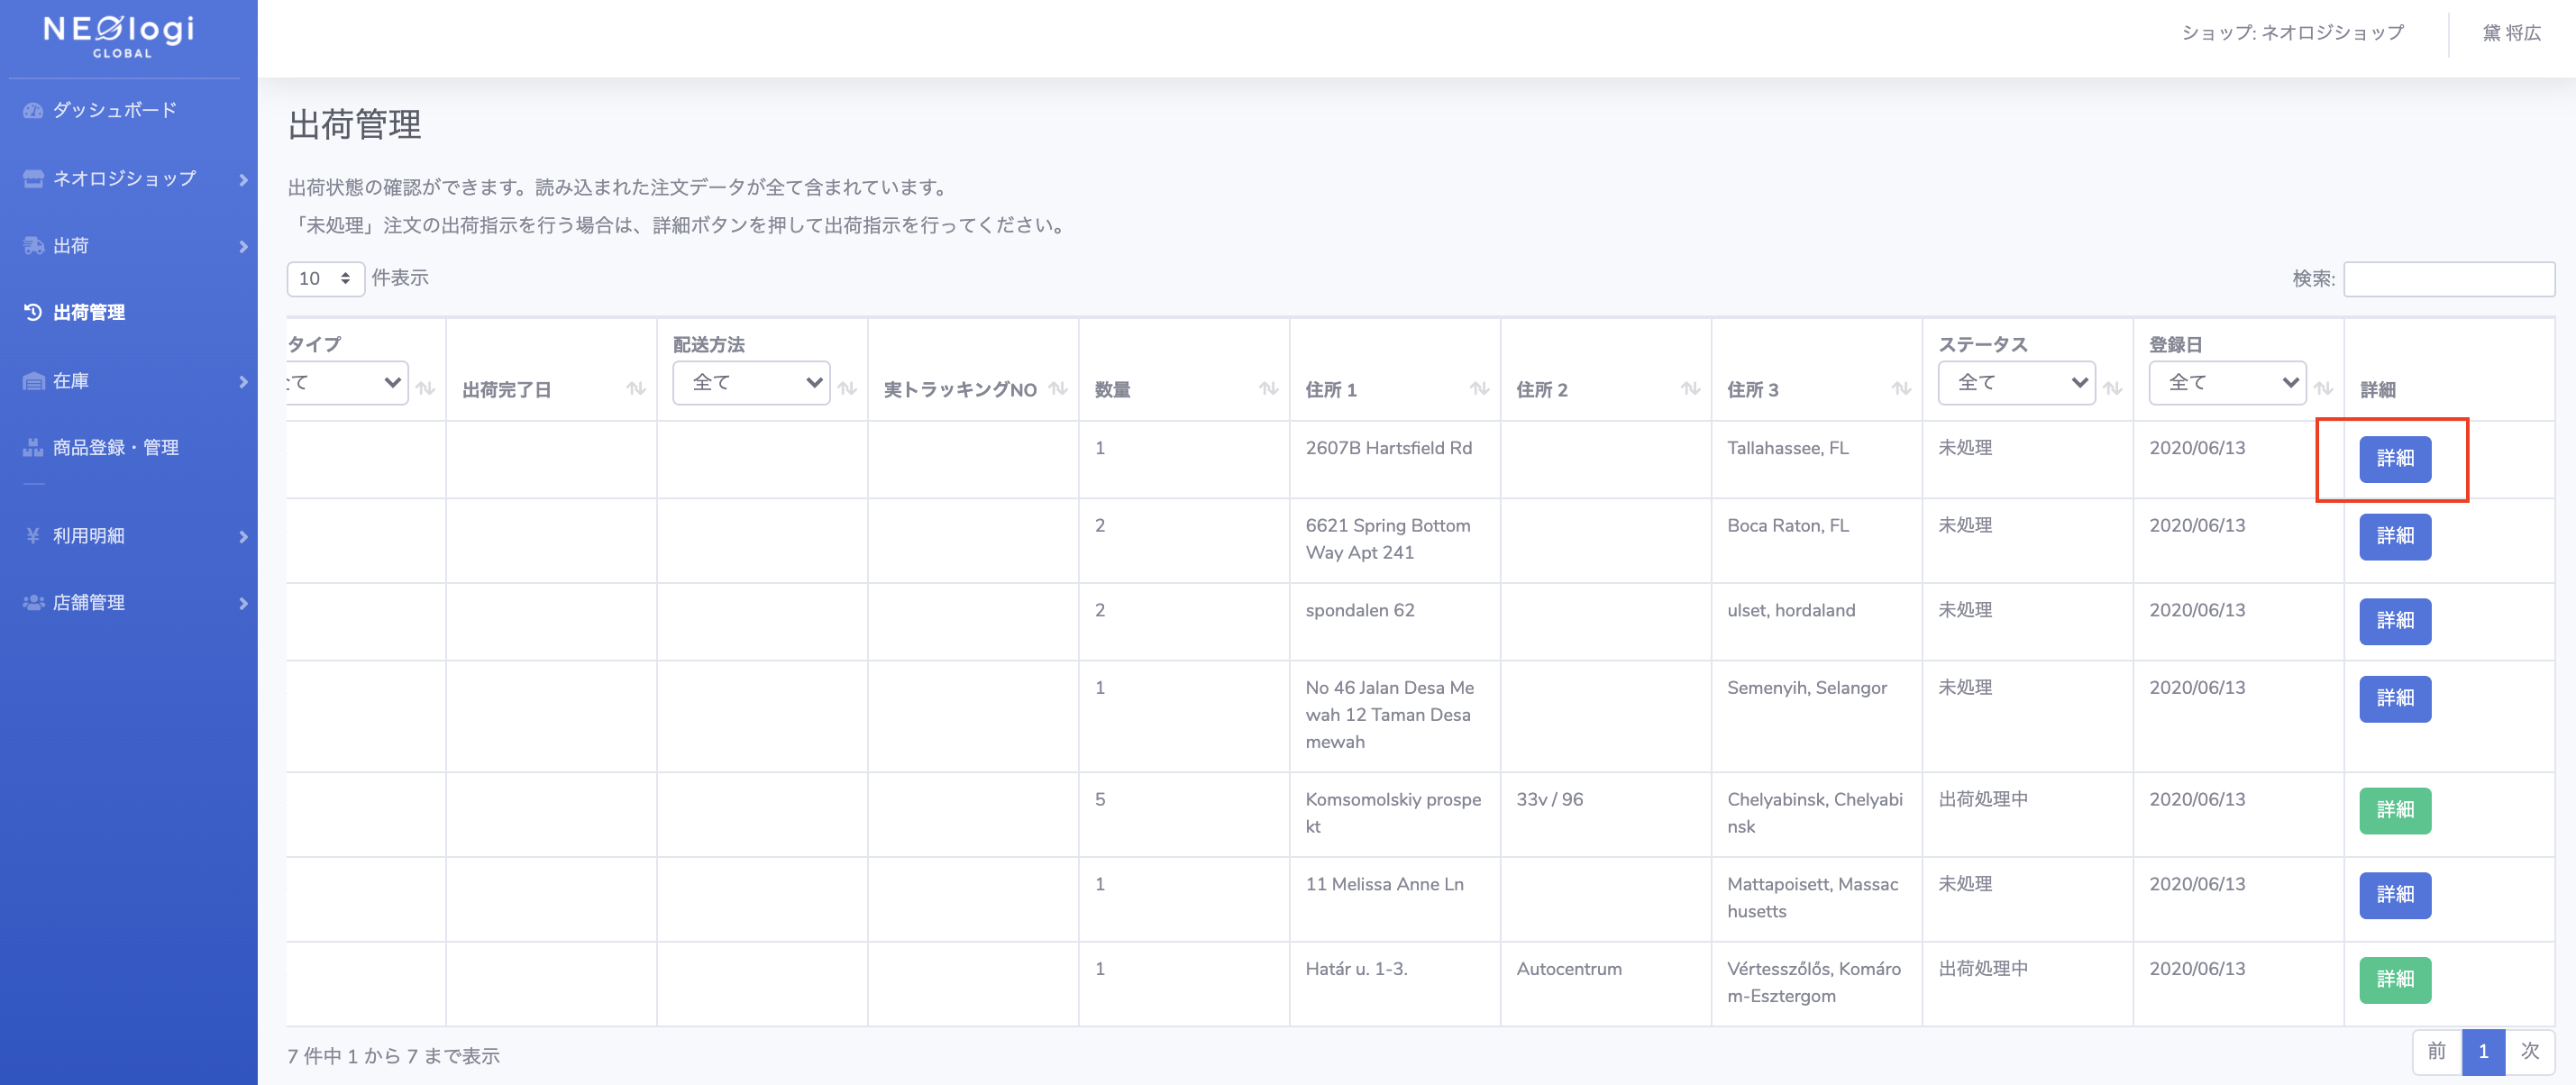
Task: Sort by 住所 1 column arrows
Action: pos(1480,388)
